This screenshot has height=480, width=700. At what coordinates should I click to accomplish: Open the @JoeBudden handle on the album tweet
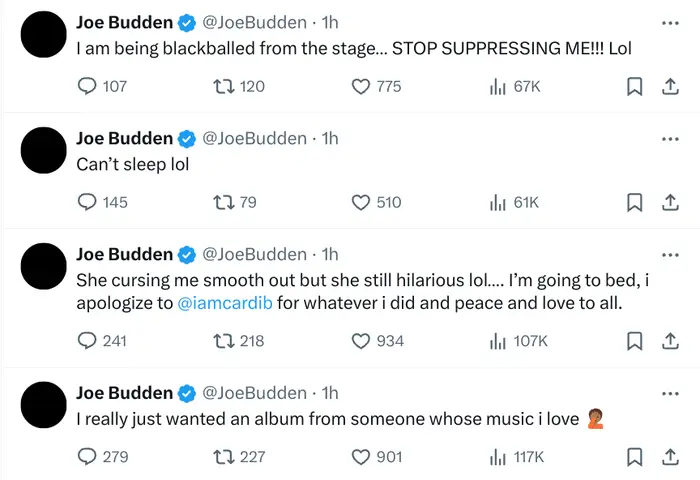tap(254, 393)
